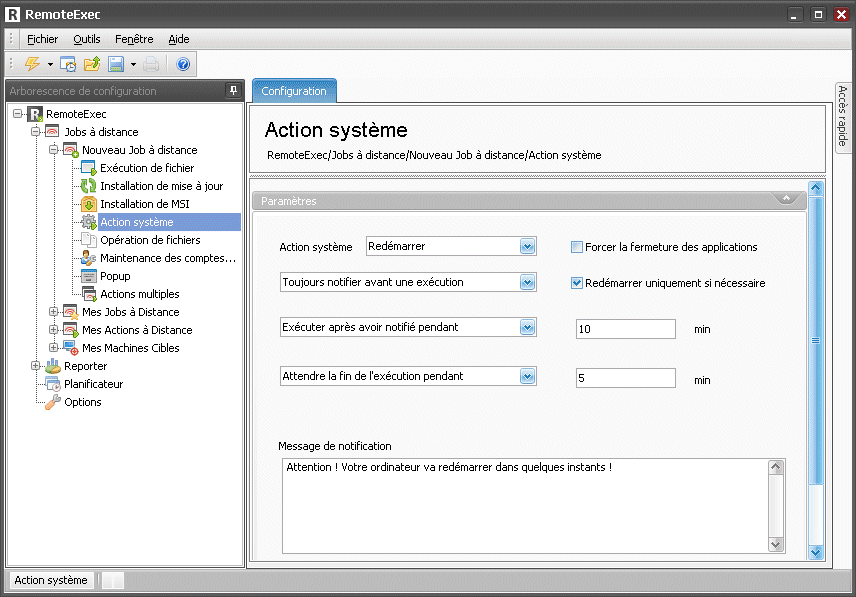The width and height of the screenshot is (856, 597).
Task: Click the Nouveau Job à distance icon
Action: (71, 150)
